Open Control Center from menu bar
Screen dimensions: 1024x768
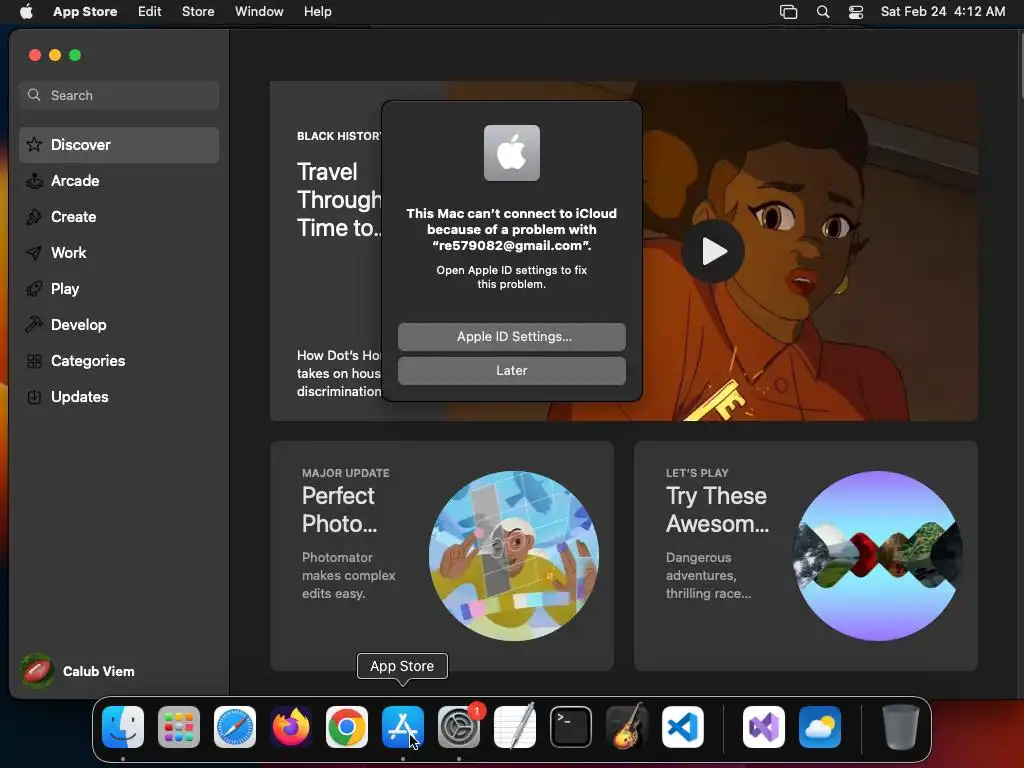(x=856, y=12)
